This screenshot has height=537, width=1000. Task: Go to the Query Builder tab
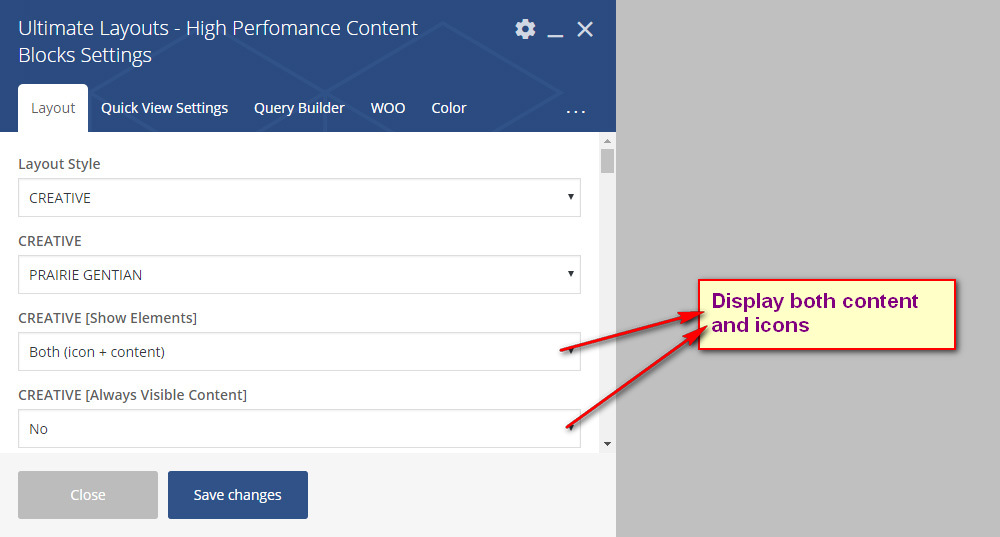point(299,108)
